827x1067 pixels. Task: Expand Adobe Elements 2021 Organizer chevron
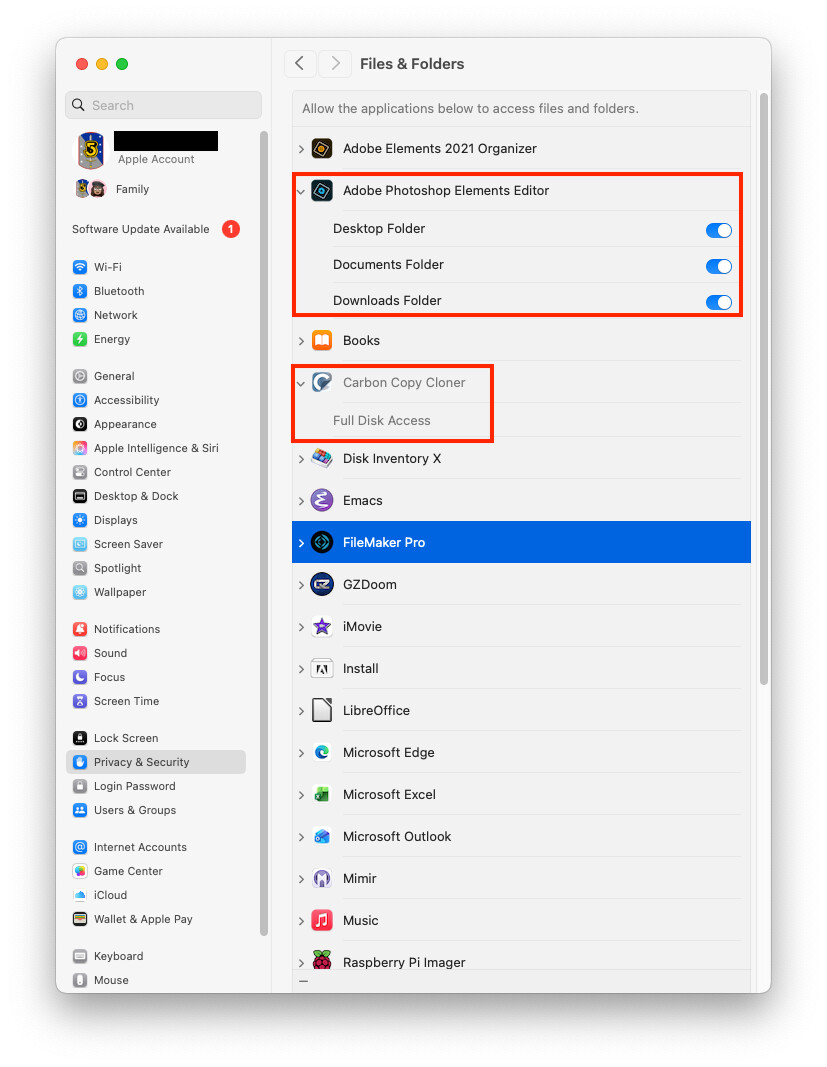pyautogui.click(x=301, y=148)
